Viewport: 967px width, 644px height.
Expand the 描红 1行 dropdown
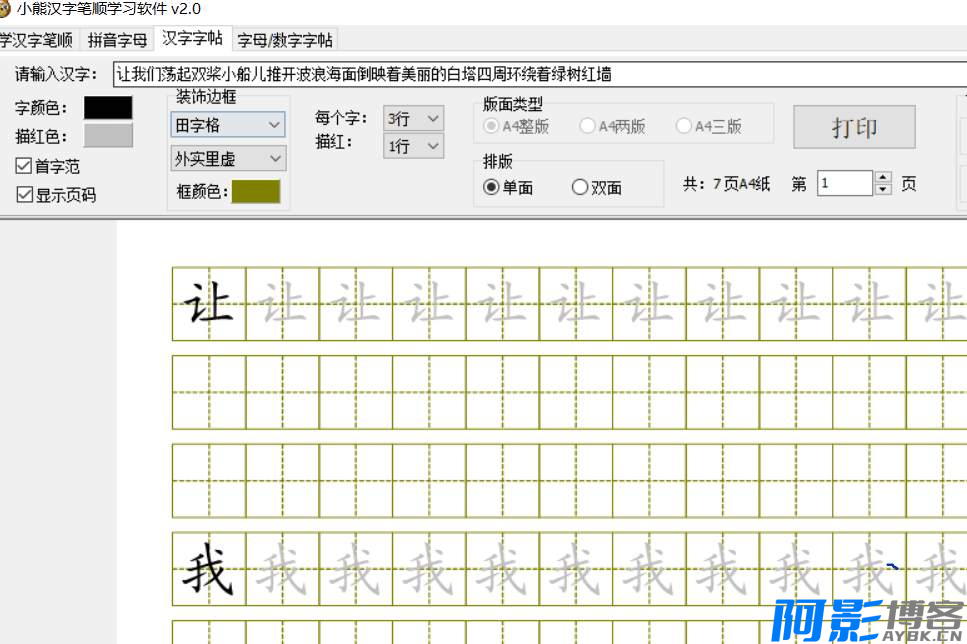pyautogui.click(x=413, y=146)
